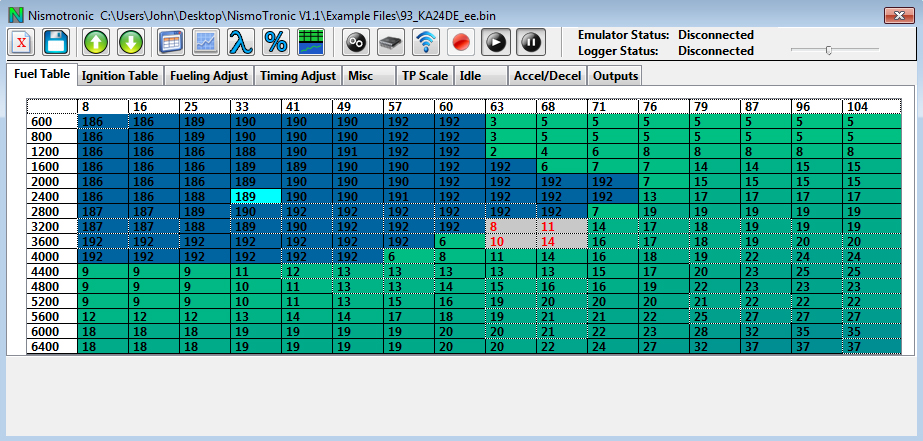Click the green grid map trace icon
This screenshot has width=923, height=441.
311,43
